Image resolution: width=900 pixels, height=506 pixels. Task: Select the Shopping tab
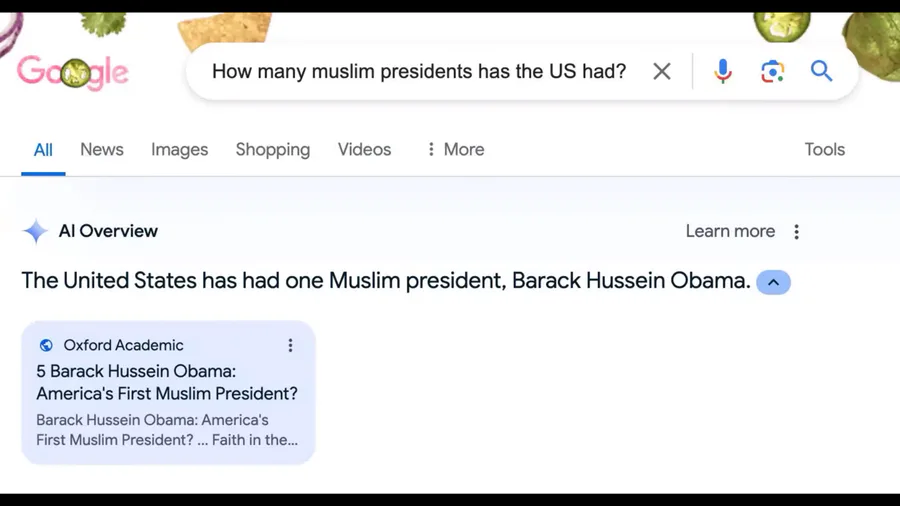[x=273, y=150]
